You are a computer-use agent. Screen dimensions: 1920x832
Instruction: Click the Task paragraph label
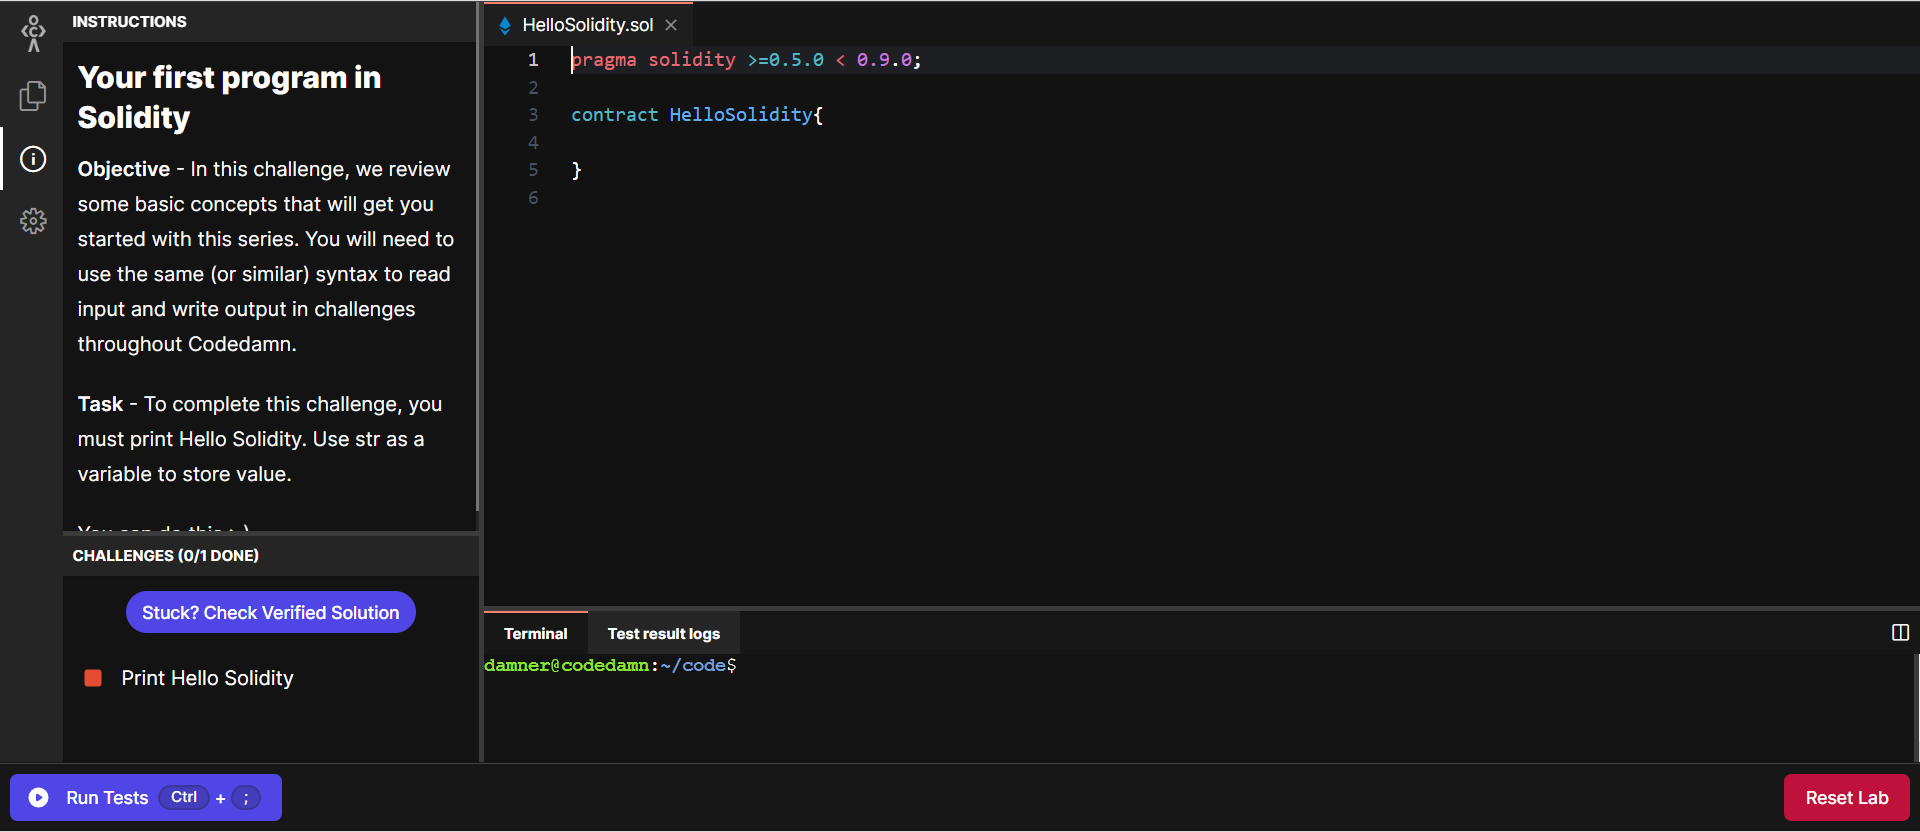[x=100, y=404]
